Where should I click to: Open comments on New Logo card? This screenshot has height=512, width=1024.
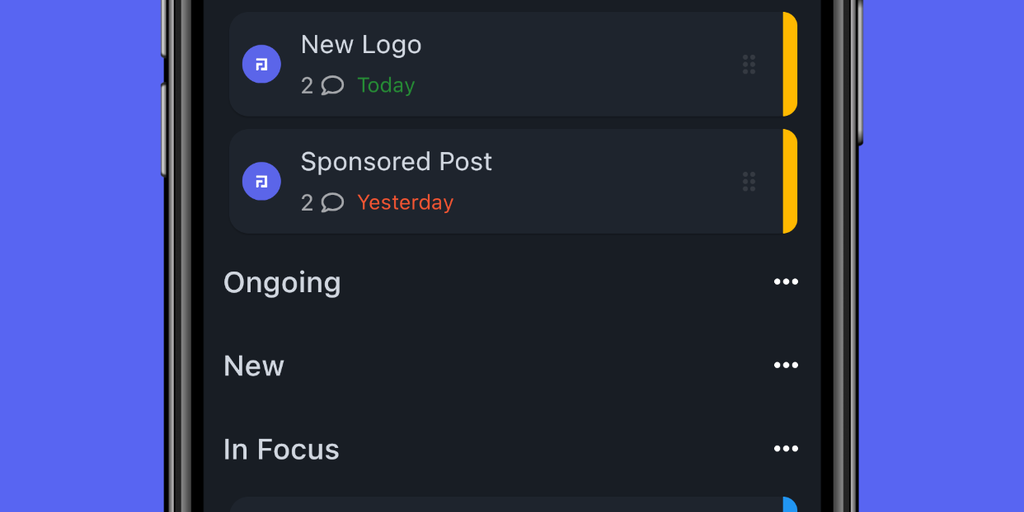coord(332,86)
